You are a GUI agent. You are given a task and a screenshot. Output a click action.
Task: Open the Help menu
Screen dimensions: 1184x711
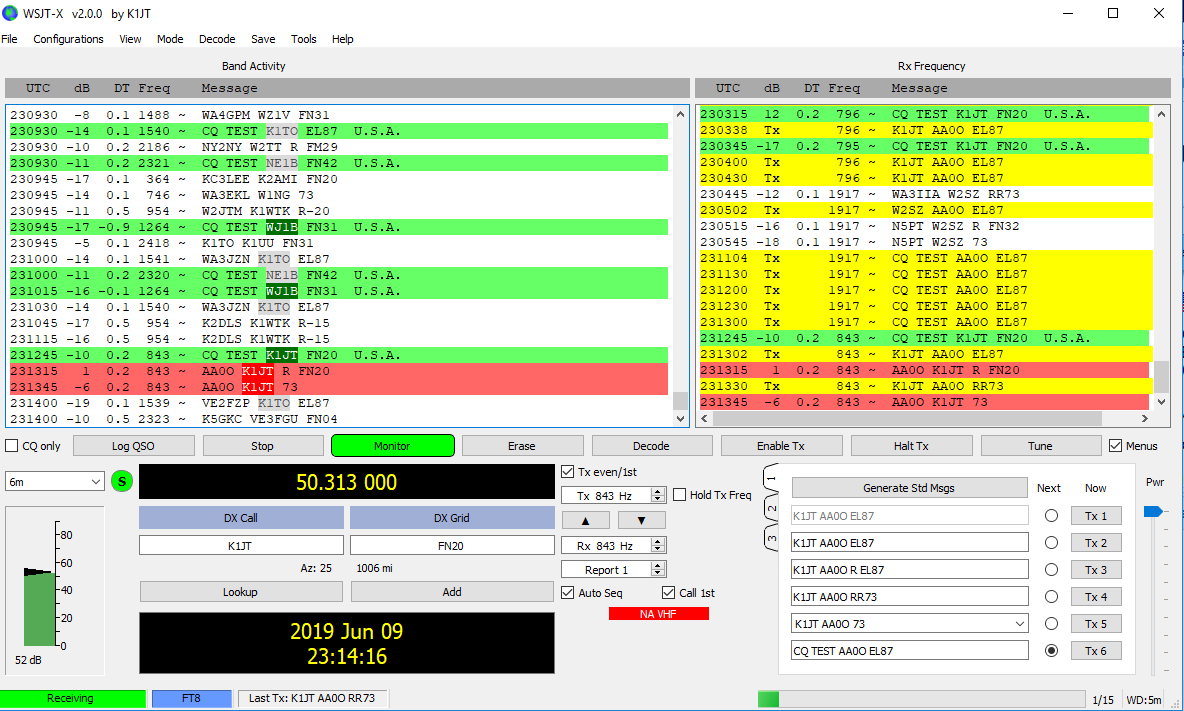(x=343, y=39)
